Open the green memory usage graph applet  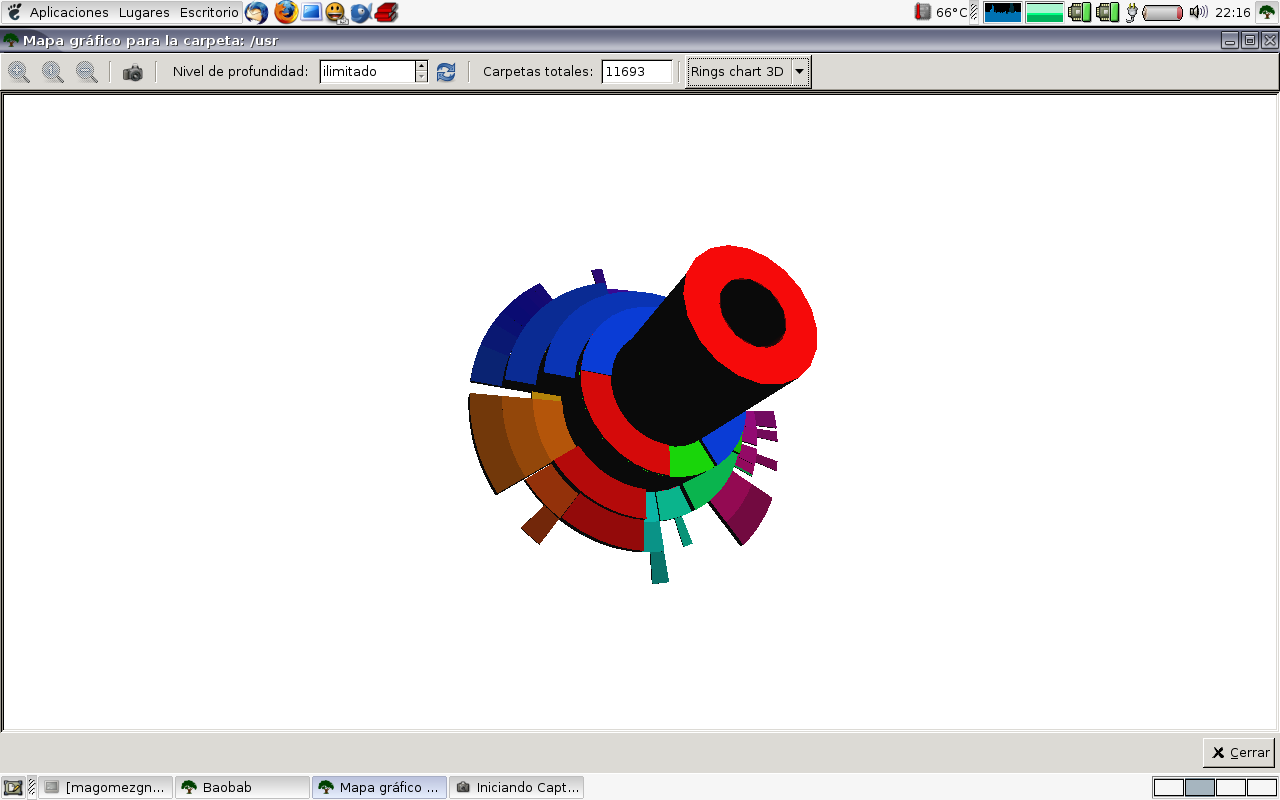(x=1044, y=12)
